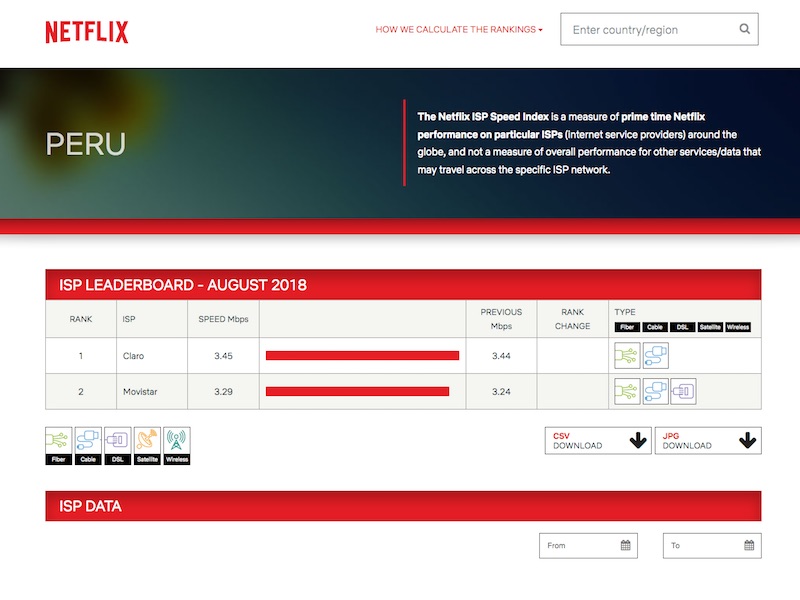The image size is (800, 600).
Task: Select the Movistar ISP name
Action: (140, 391)
